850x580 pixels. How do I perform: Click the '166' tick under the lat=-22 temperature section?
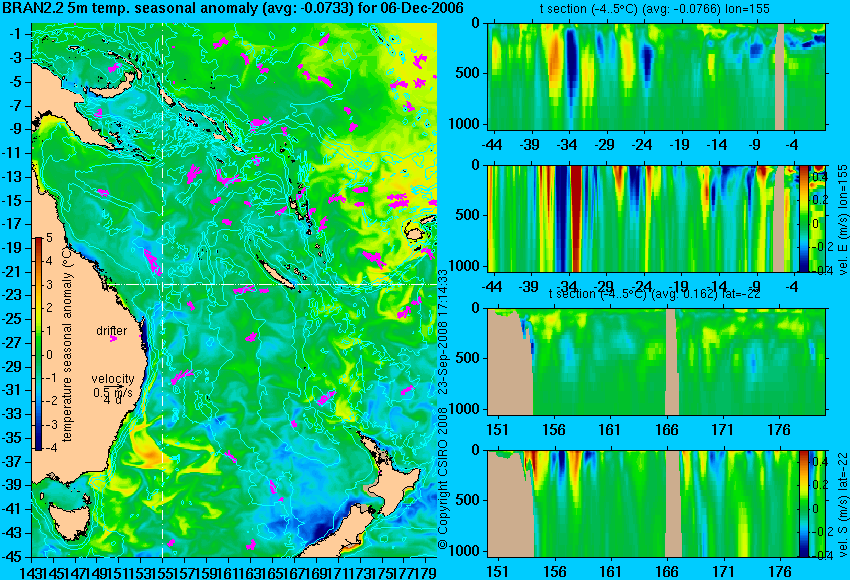coord(666,430)
